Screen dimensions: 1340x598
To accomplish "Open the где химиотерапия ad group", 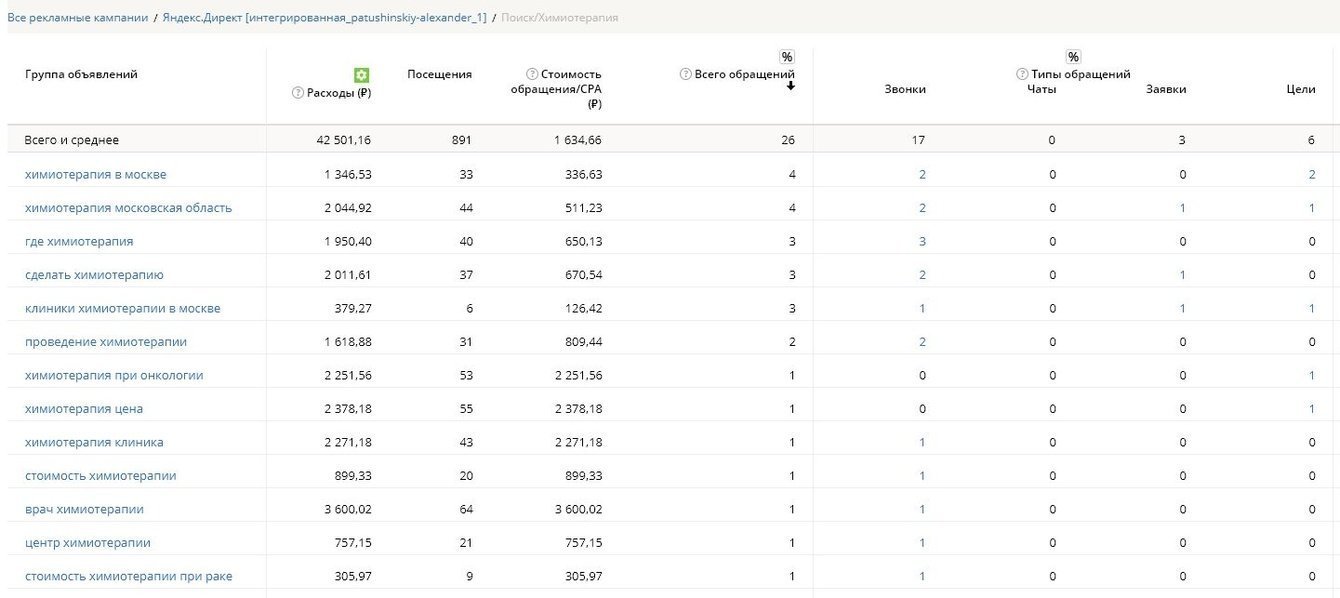I will tap(79, 241).
